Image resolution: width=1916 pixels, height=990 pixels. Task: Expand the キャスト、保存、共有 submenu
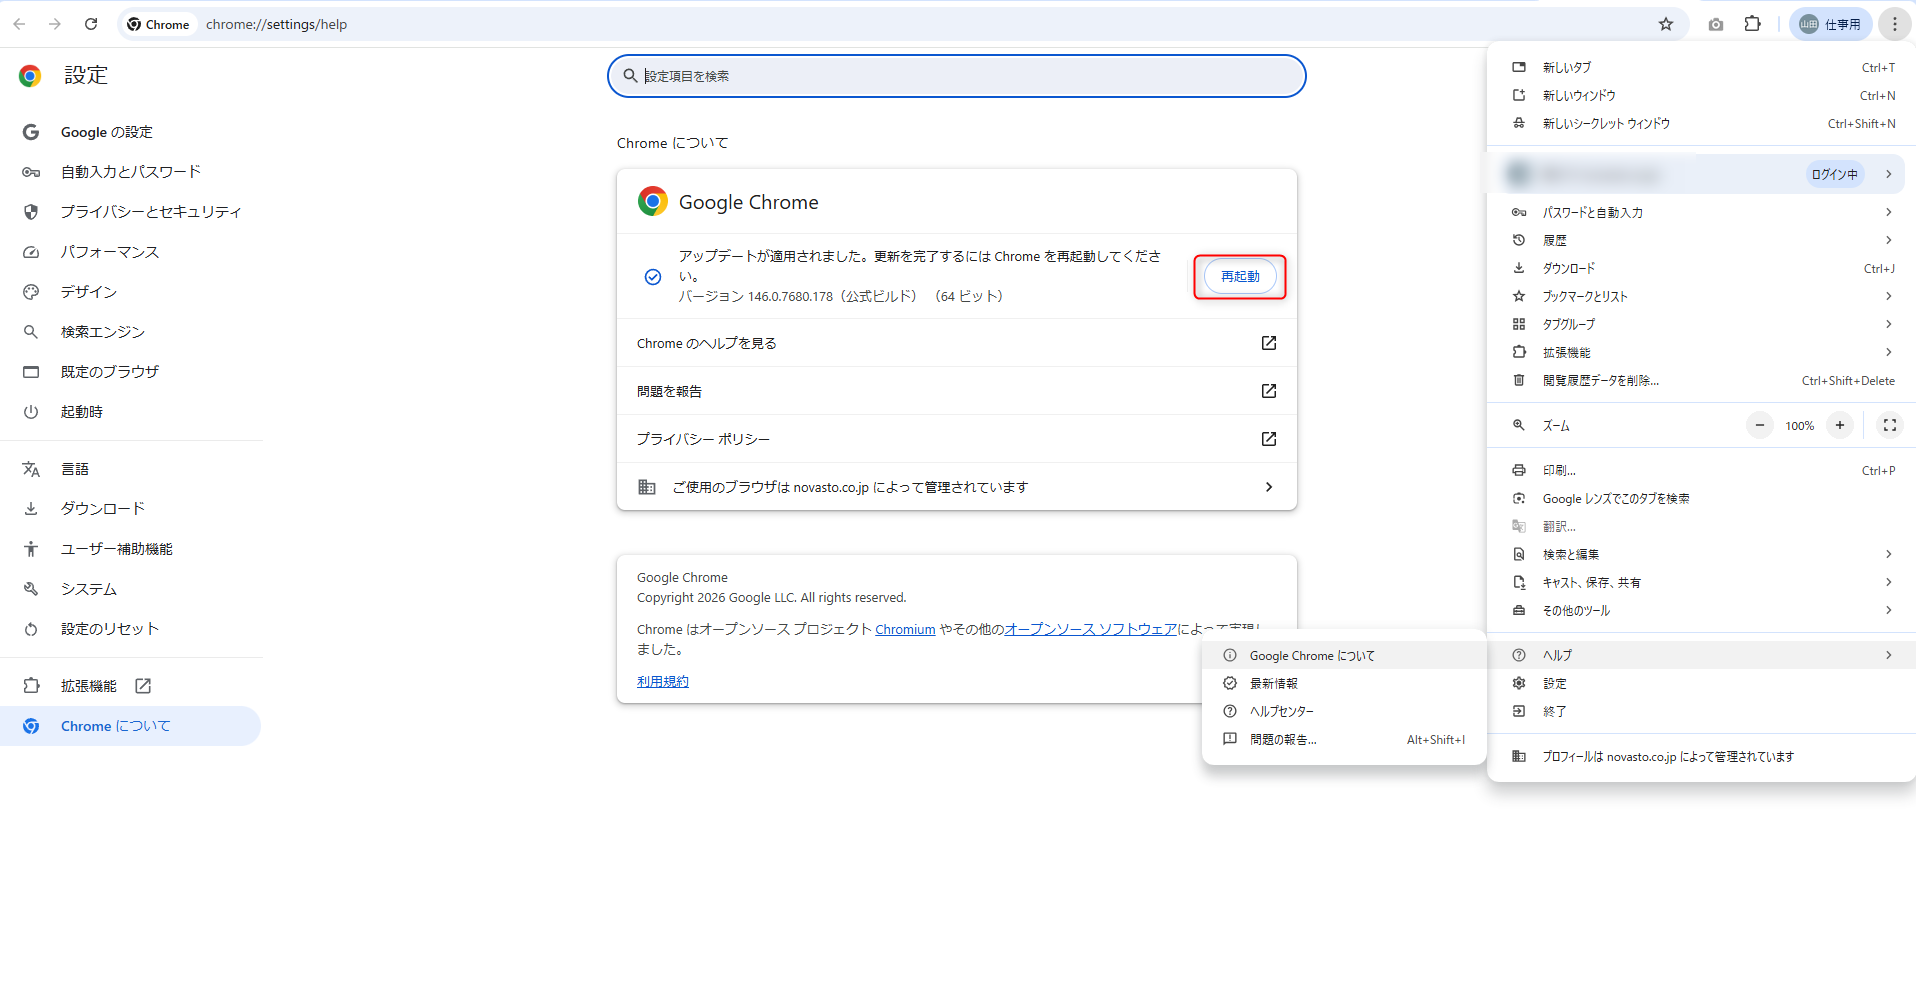1702,582
